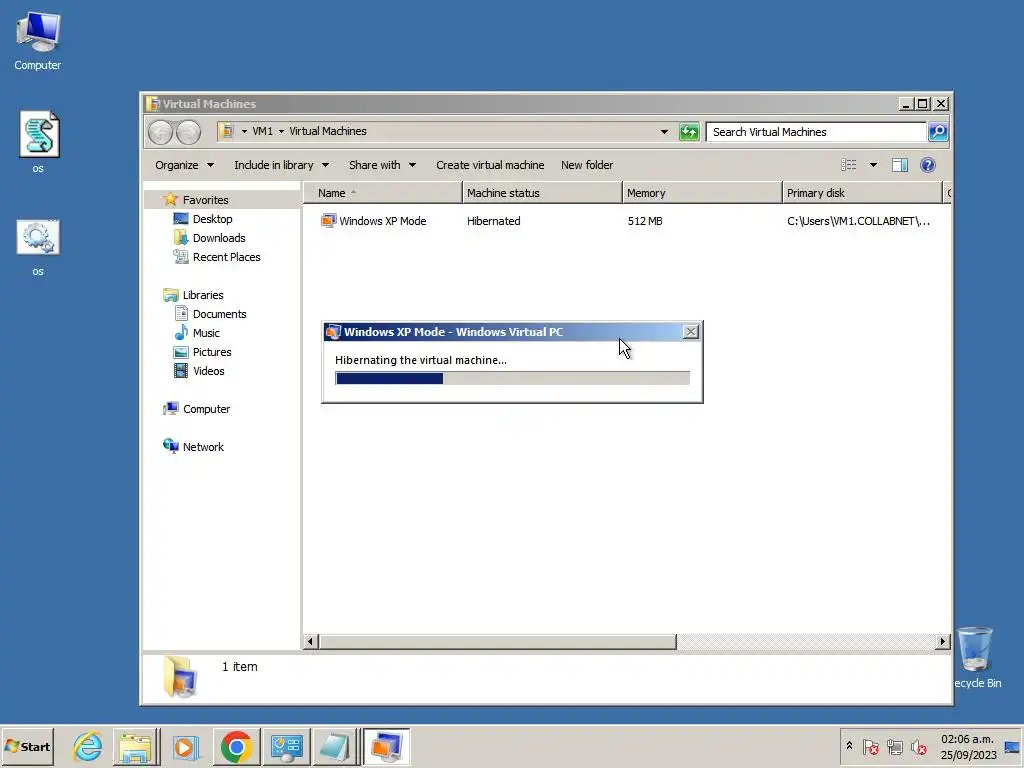
Task: Click the scroll left arrow
Action: (312, 642)
